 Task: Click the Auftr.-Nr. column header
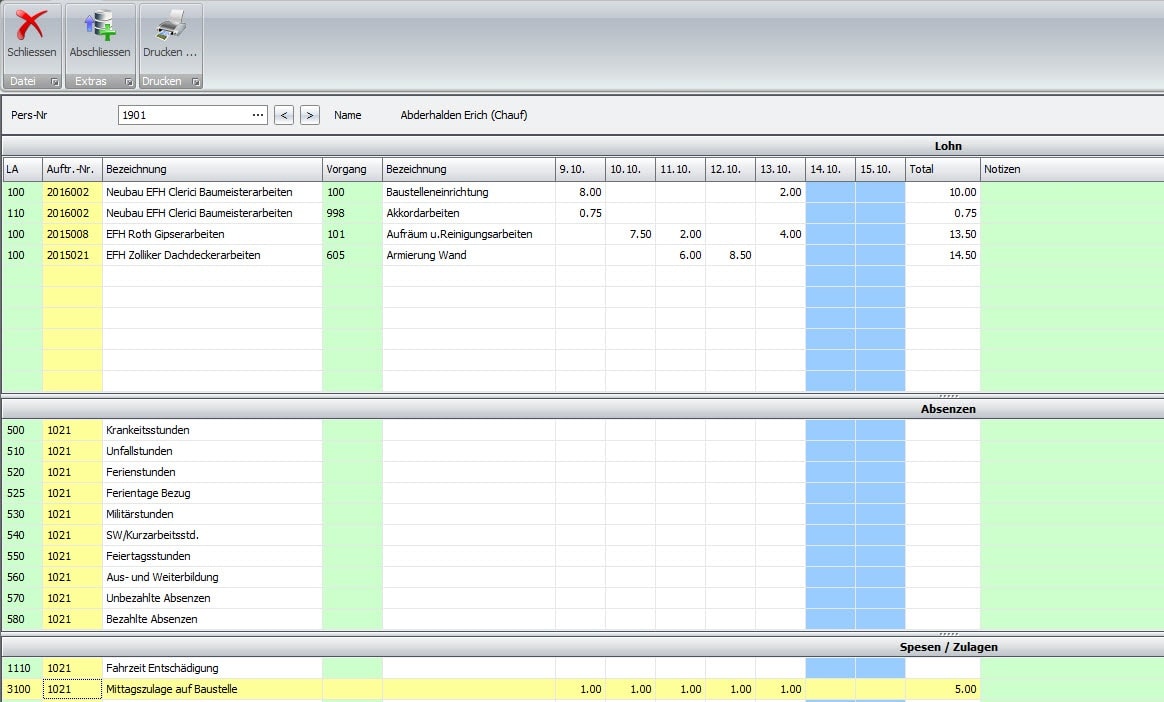[72, 169]
